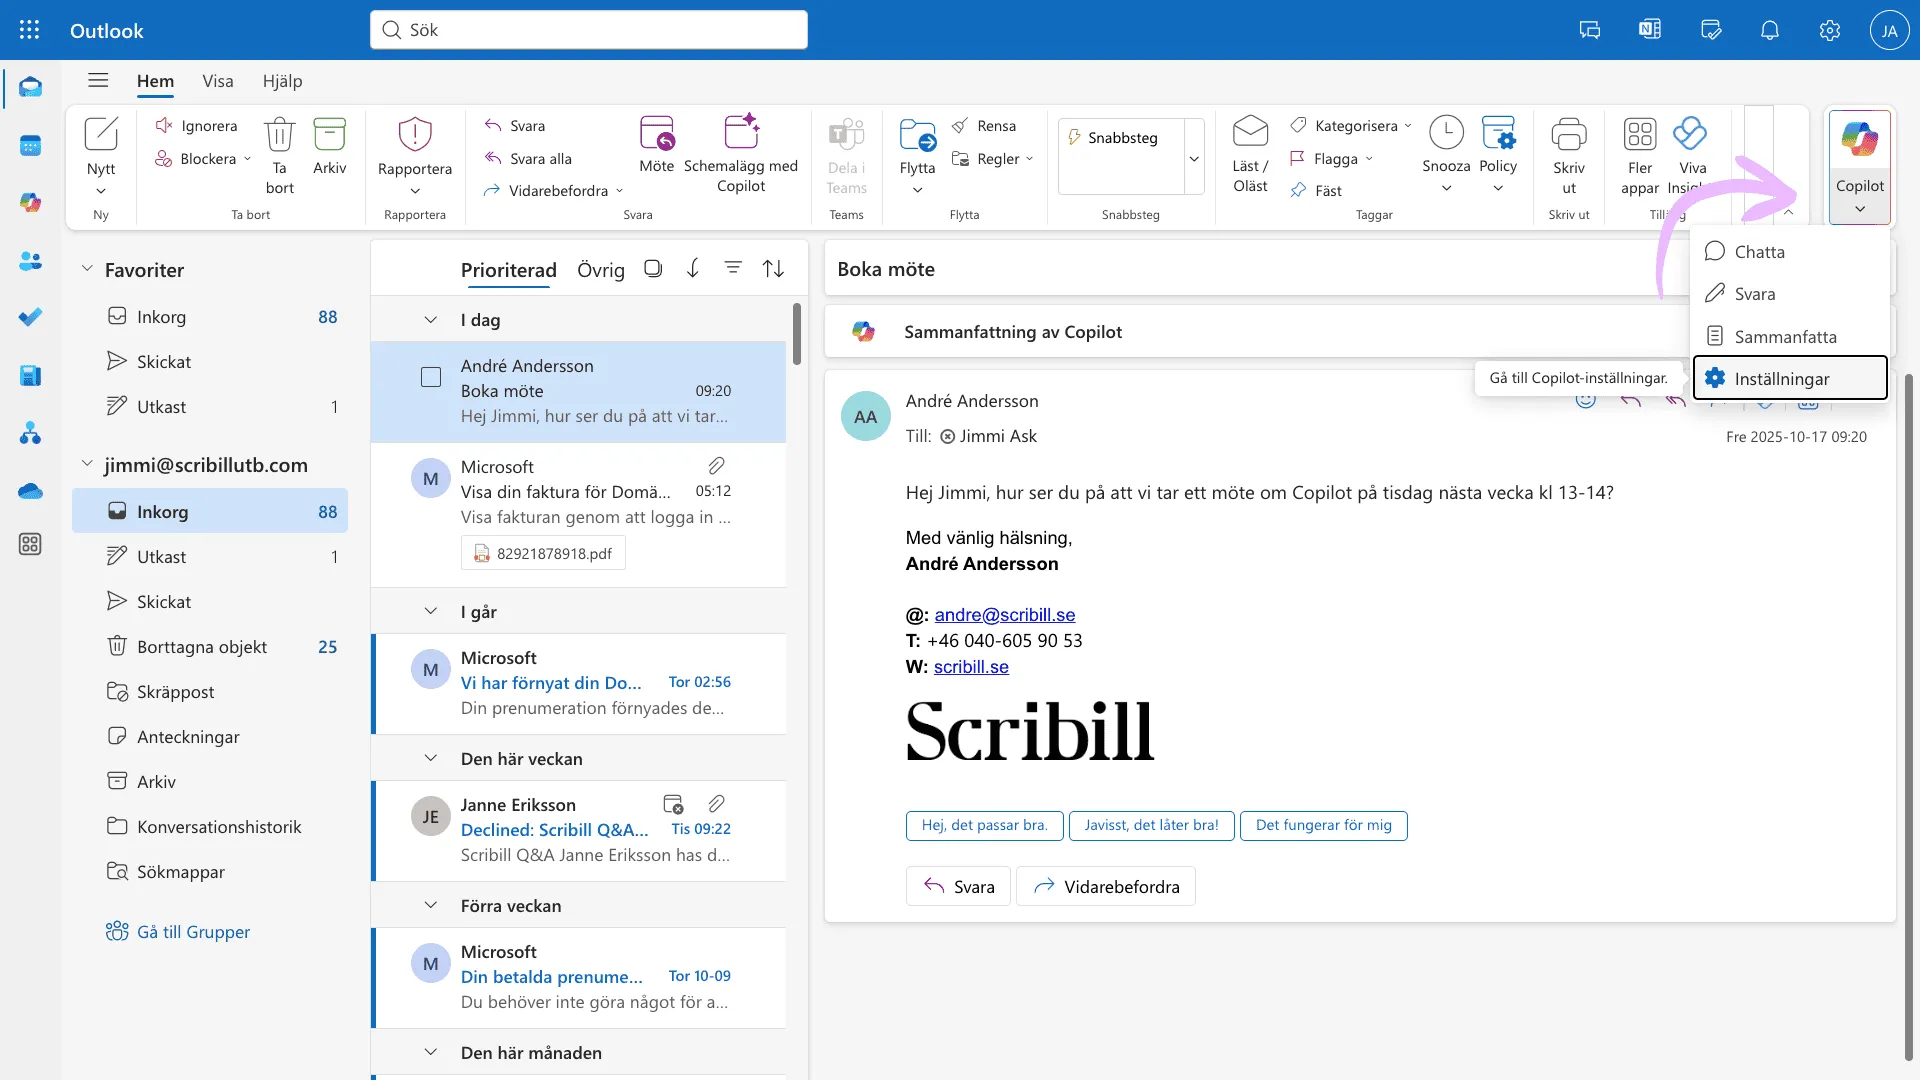Viewport: 1920px width, 1080px height.
Task: Open To Do checkmark in left rail
Action: pos(30,317)
